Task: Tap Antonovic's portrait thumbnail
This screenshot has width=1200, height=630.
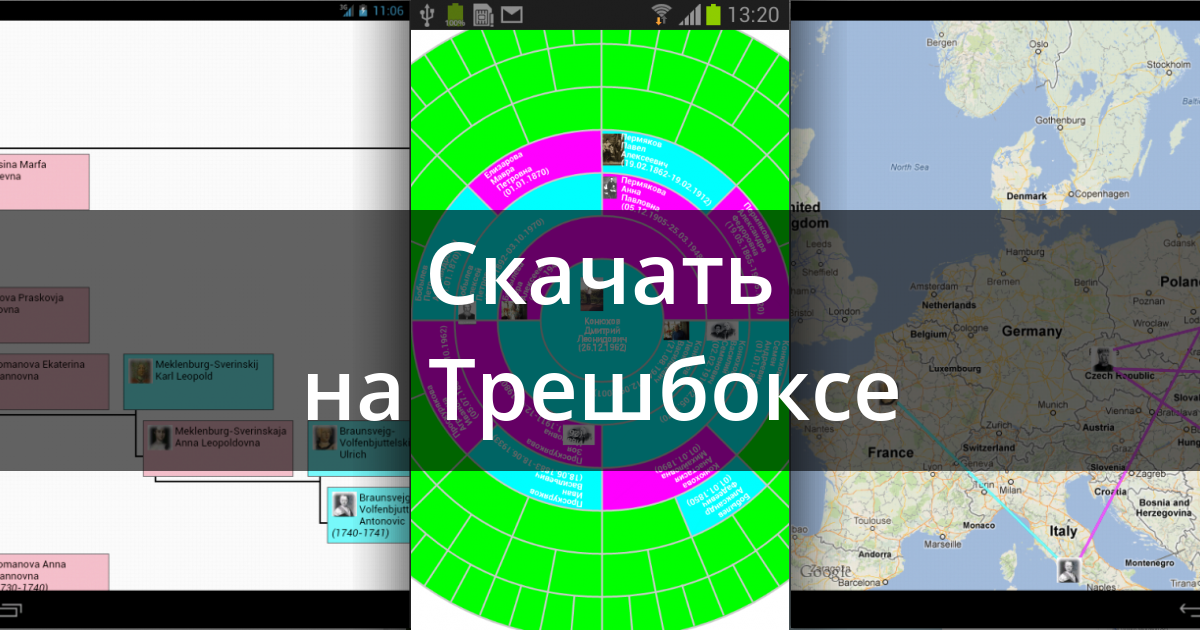Action: pos(344,505)
